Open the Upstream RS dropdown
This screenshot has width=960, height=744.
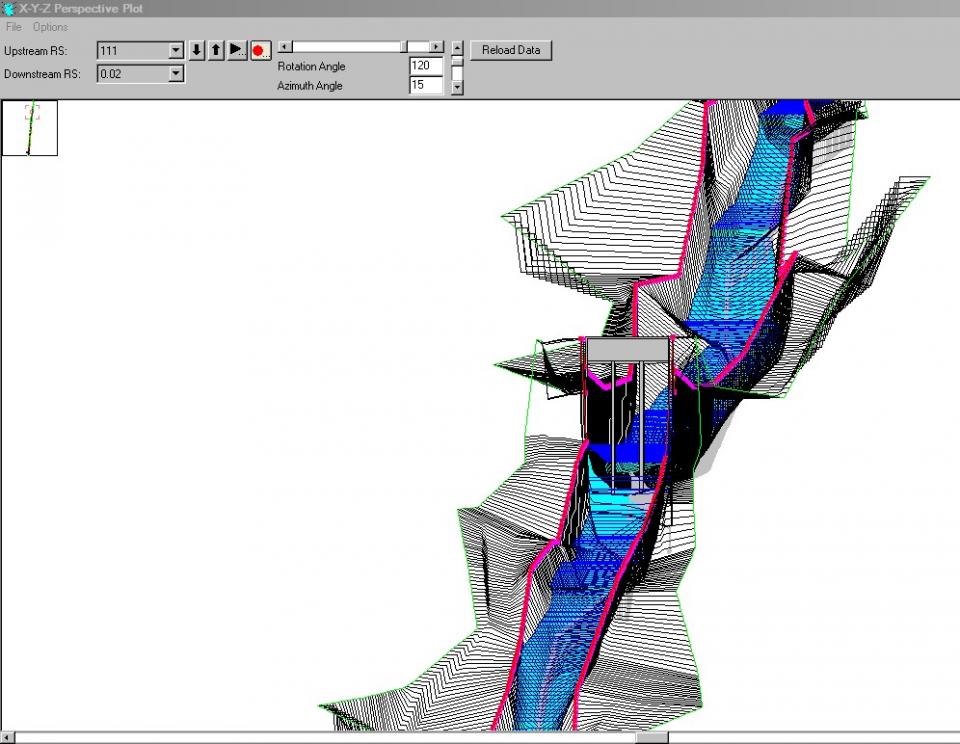tap(176, 50)
